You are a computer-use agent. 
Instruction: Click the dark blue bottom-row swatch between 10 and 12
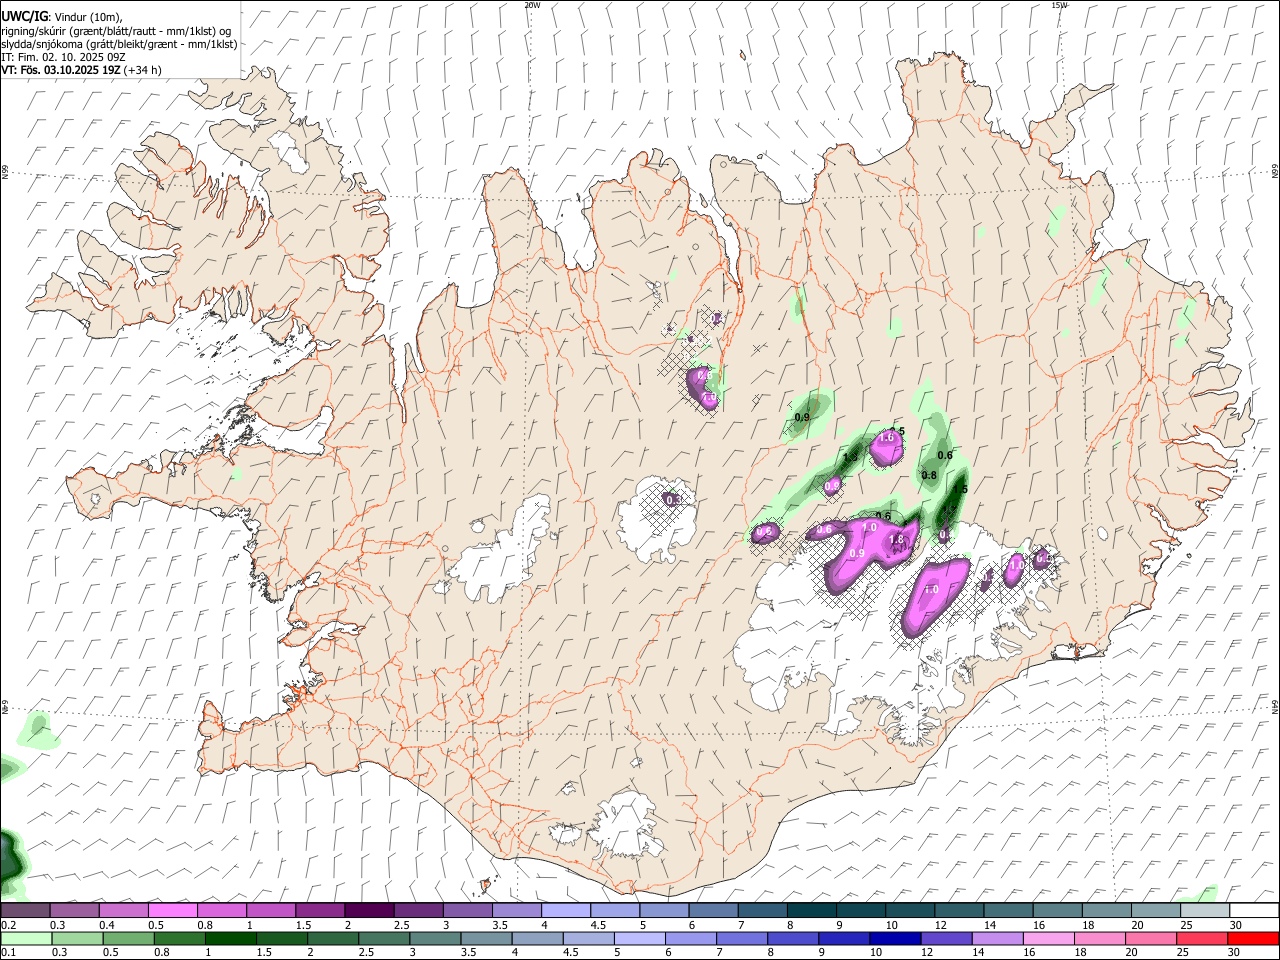896,939
